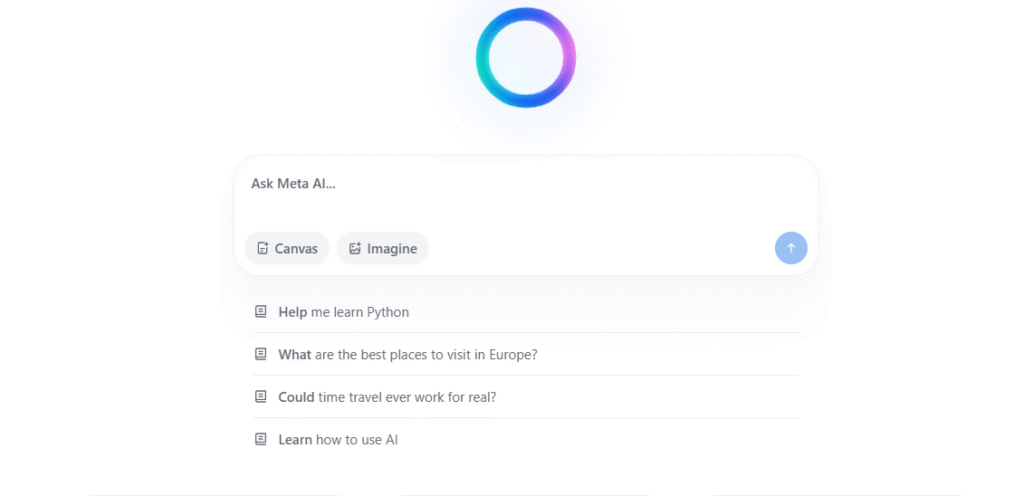This screenshot has height=496, width=1024.
Task: Send the prompt with the arrow button
Action: 791,248
